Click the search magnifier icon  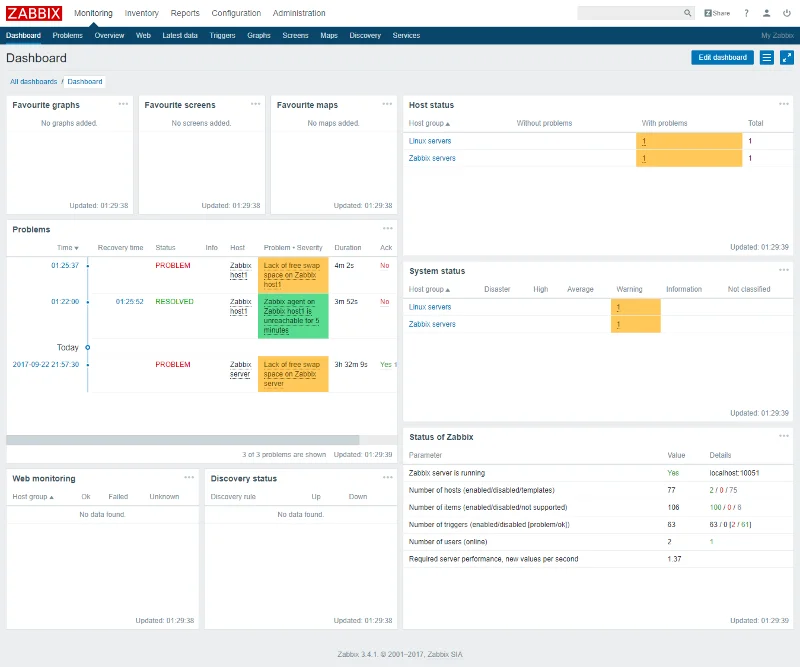tap(687, 13)
